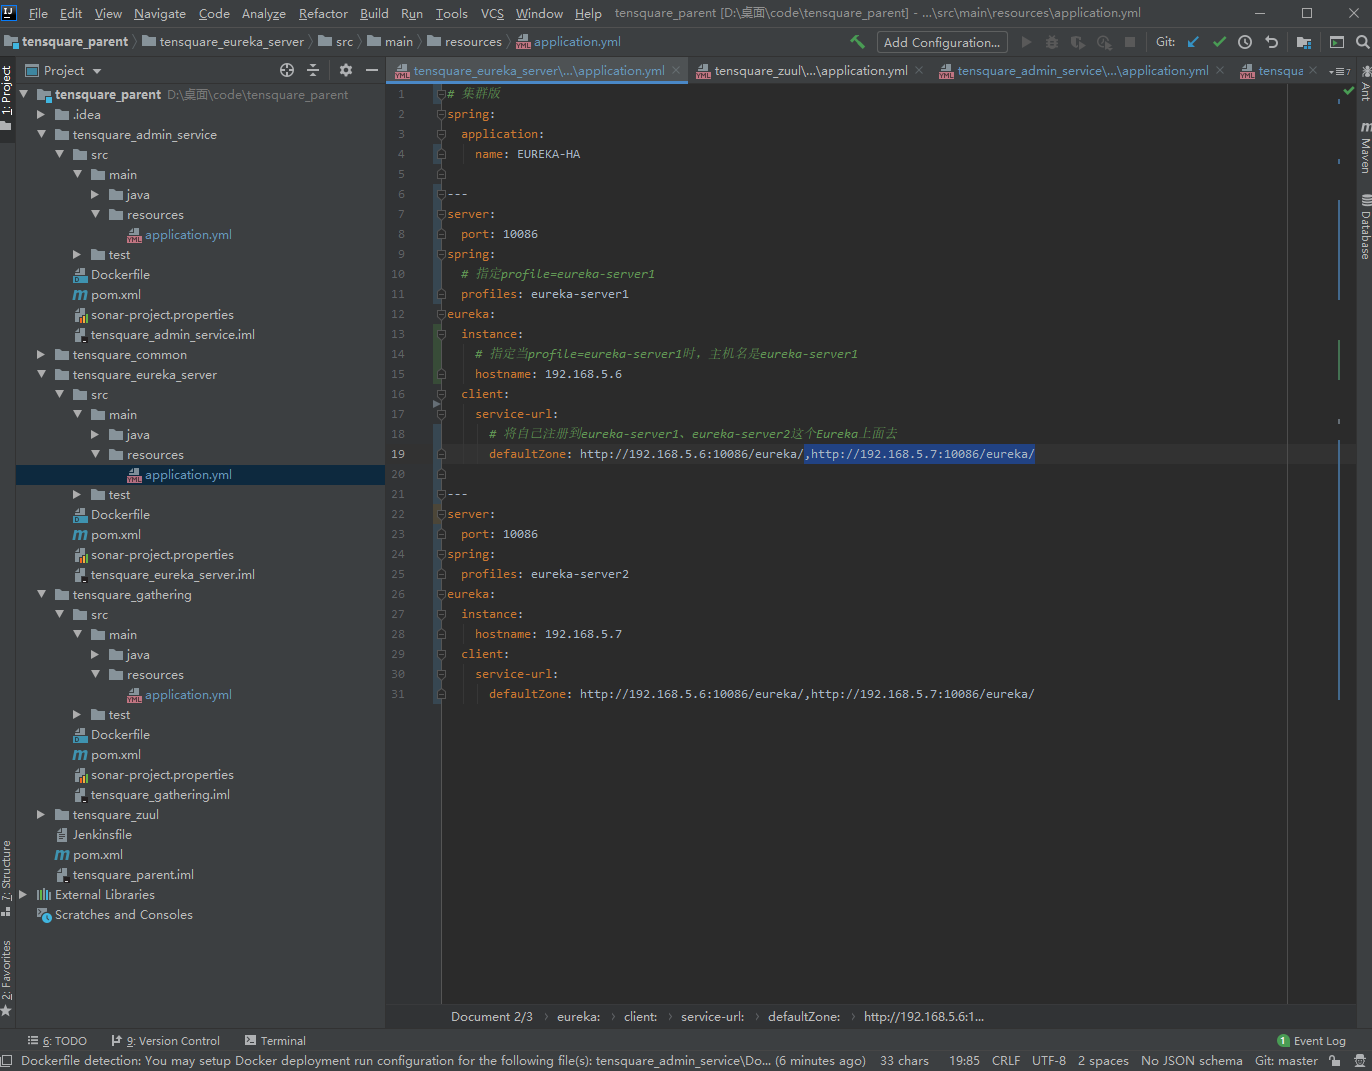Toggle the Terminal tool window
This screenshot has height=1071, width=1372.
275,1041
